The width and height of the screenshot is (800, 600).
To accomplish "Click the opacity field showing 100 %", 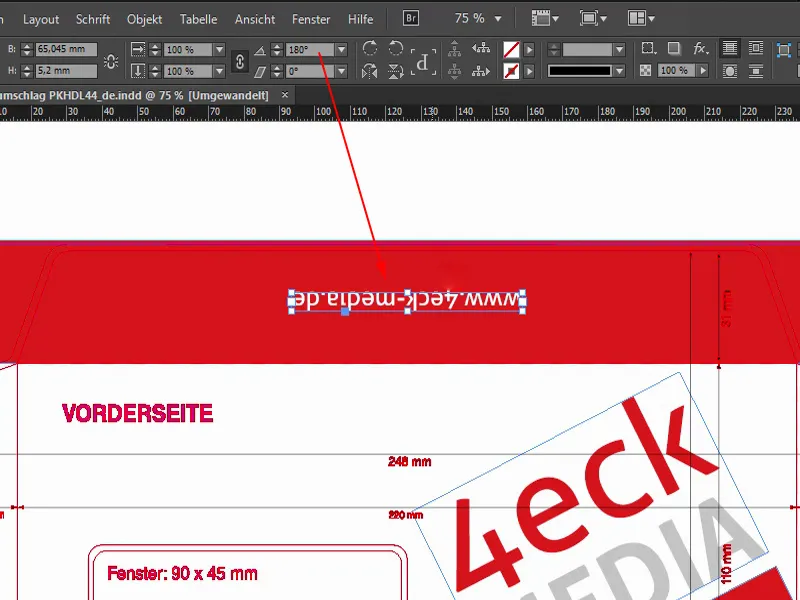I will tap(677, 70).
